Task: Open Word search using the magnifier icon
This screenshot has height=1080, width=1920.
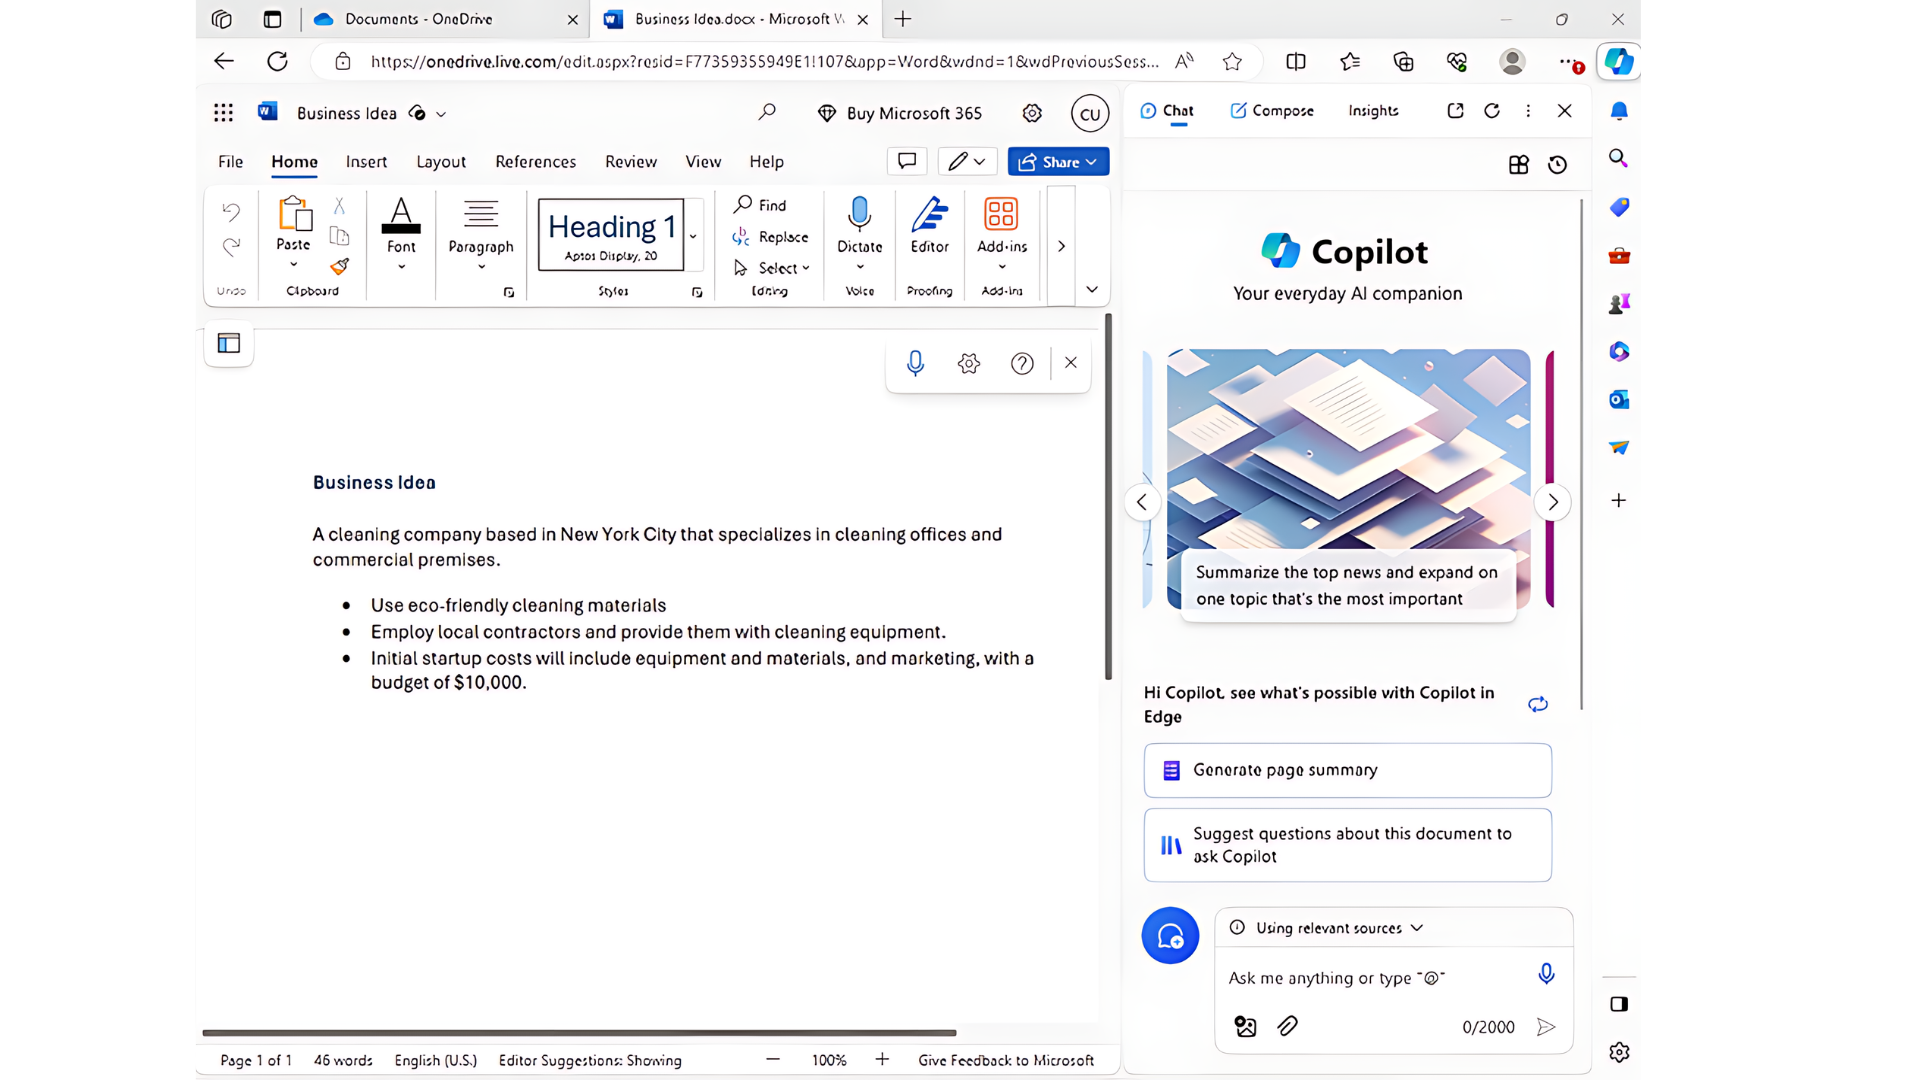Action: pos(767,112)
